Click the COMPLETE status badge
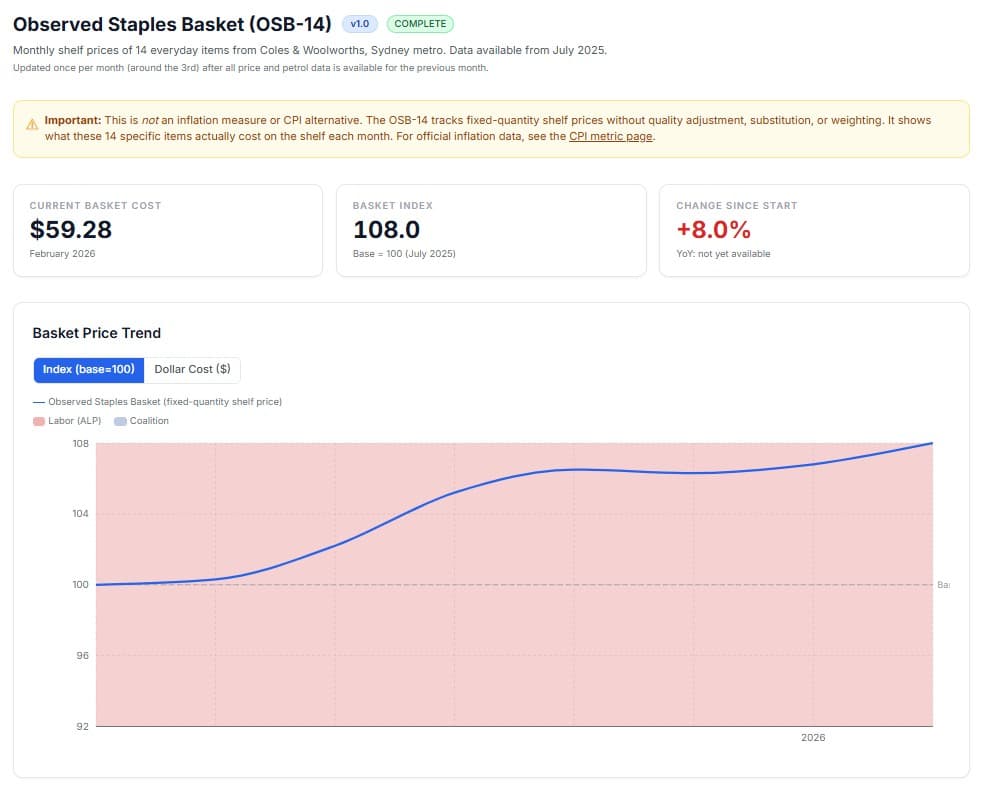 (x=420, y=24)
